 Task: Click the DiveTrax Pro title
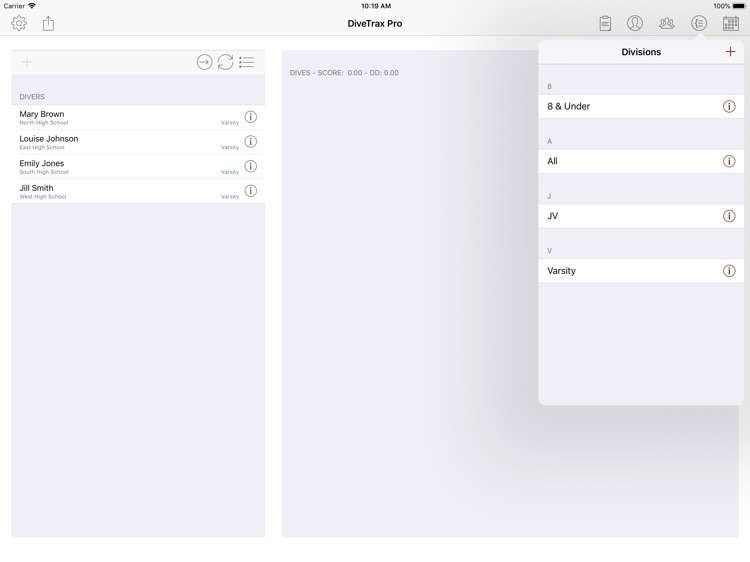click(x=375, y=23)
